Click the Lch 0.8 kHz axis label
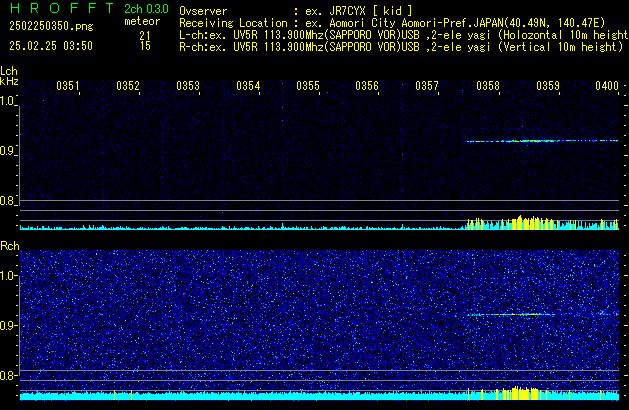This screenshot has height=410, width=629. (x=7, y=201)
